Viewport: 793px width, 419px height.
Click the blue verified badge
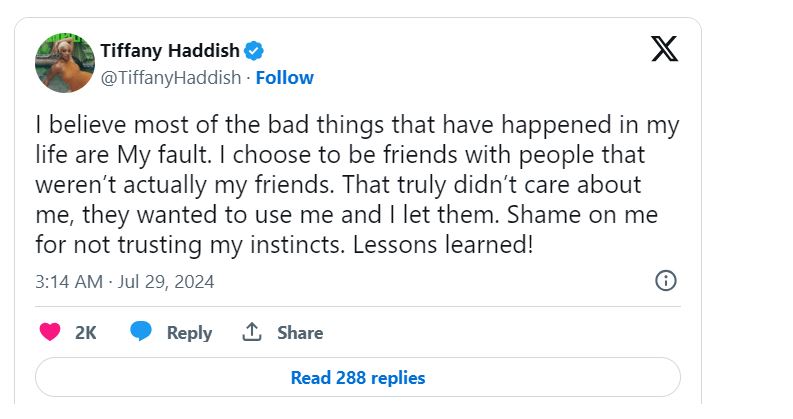coord(256,50)
